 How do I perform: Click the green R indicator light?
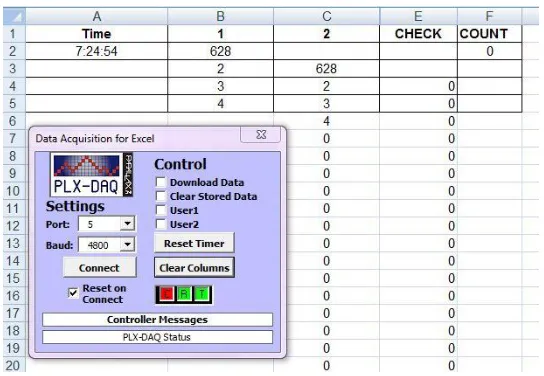click(184, 294)
